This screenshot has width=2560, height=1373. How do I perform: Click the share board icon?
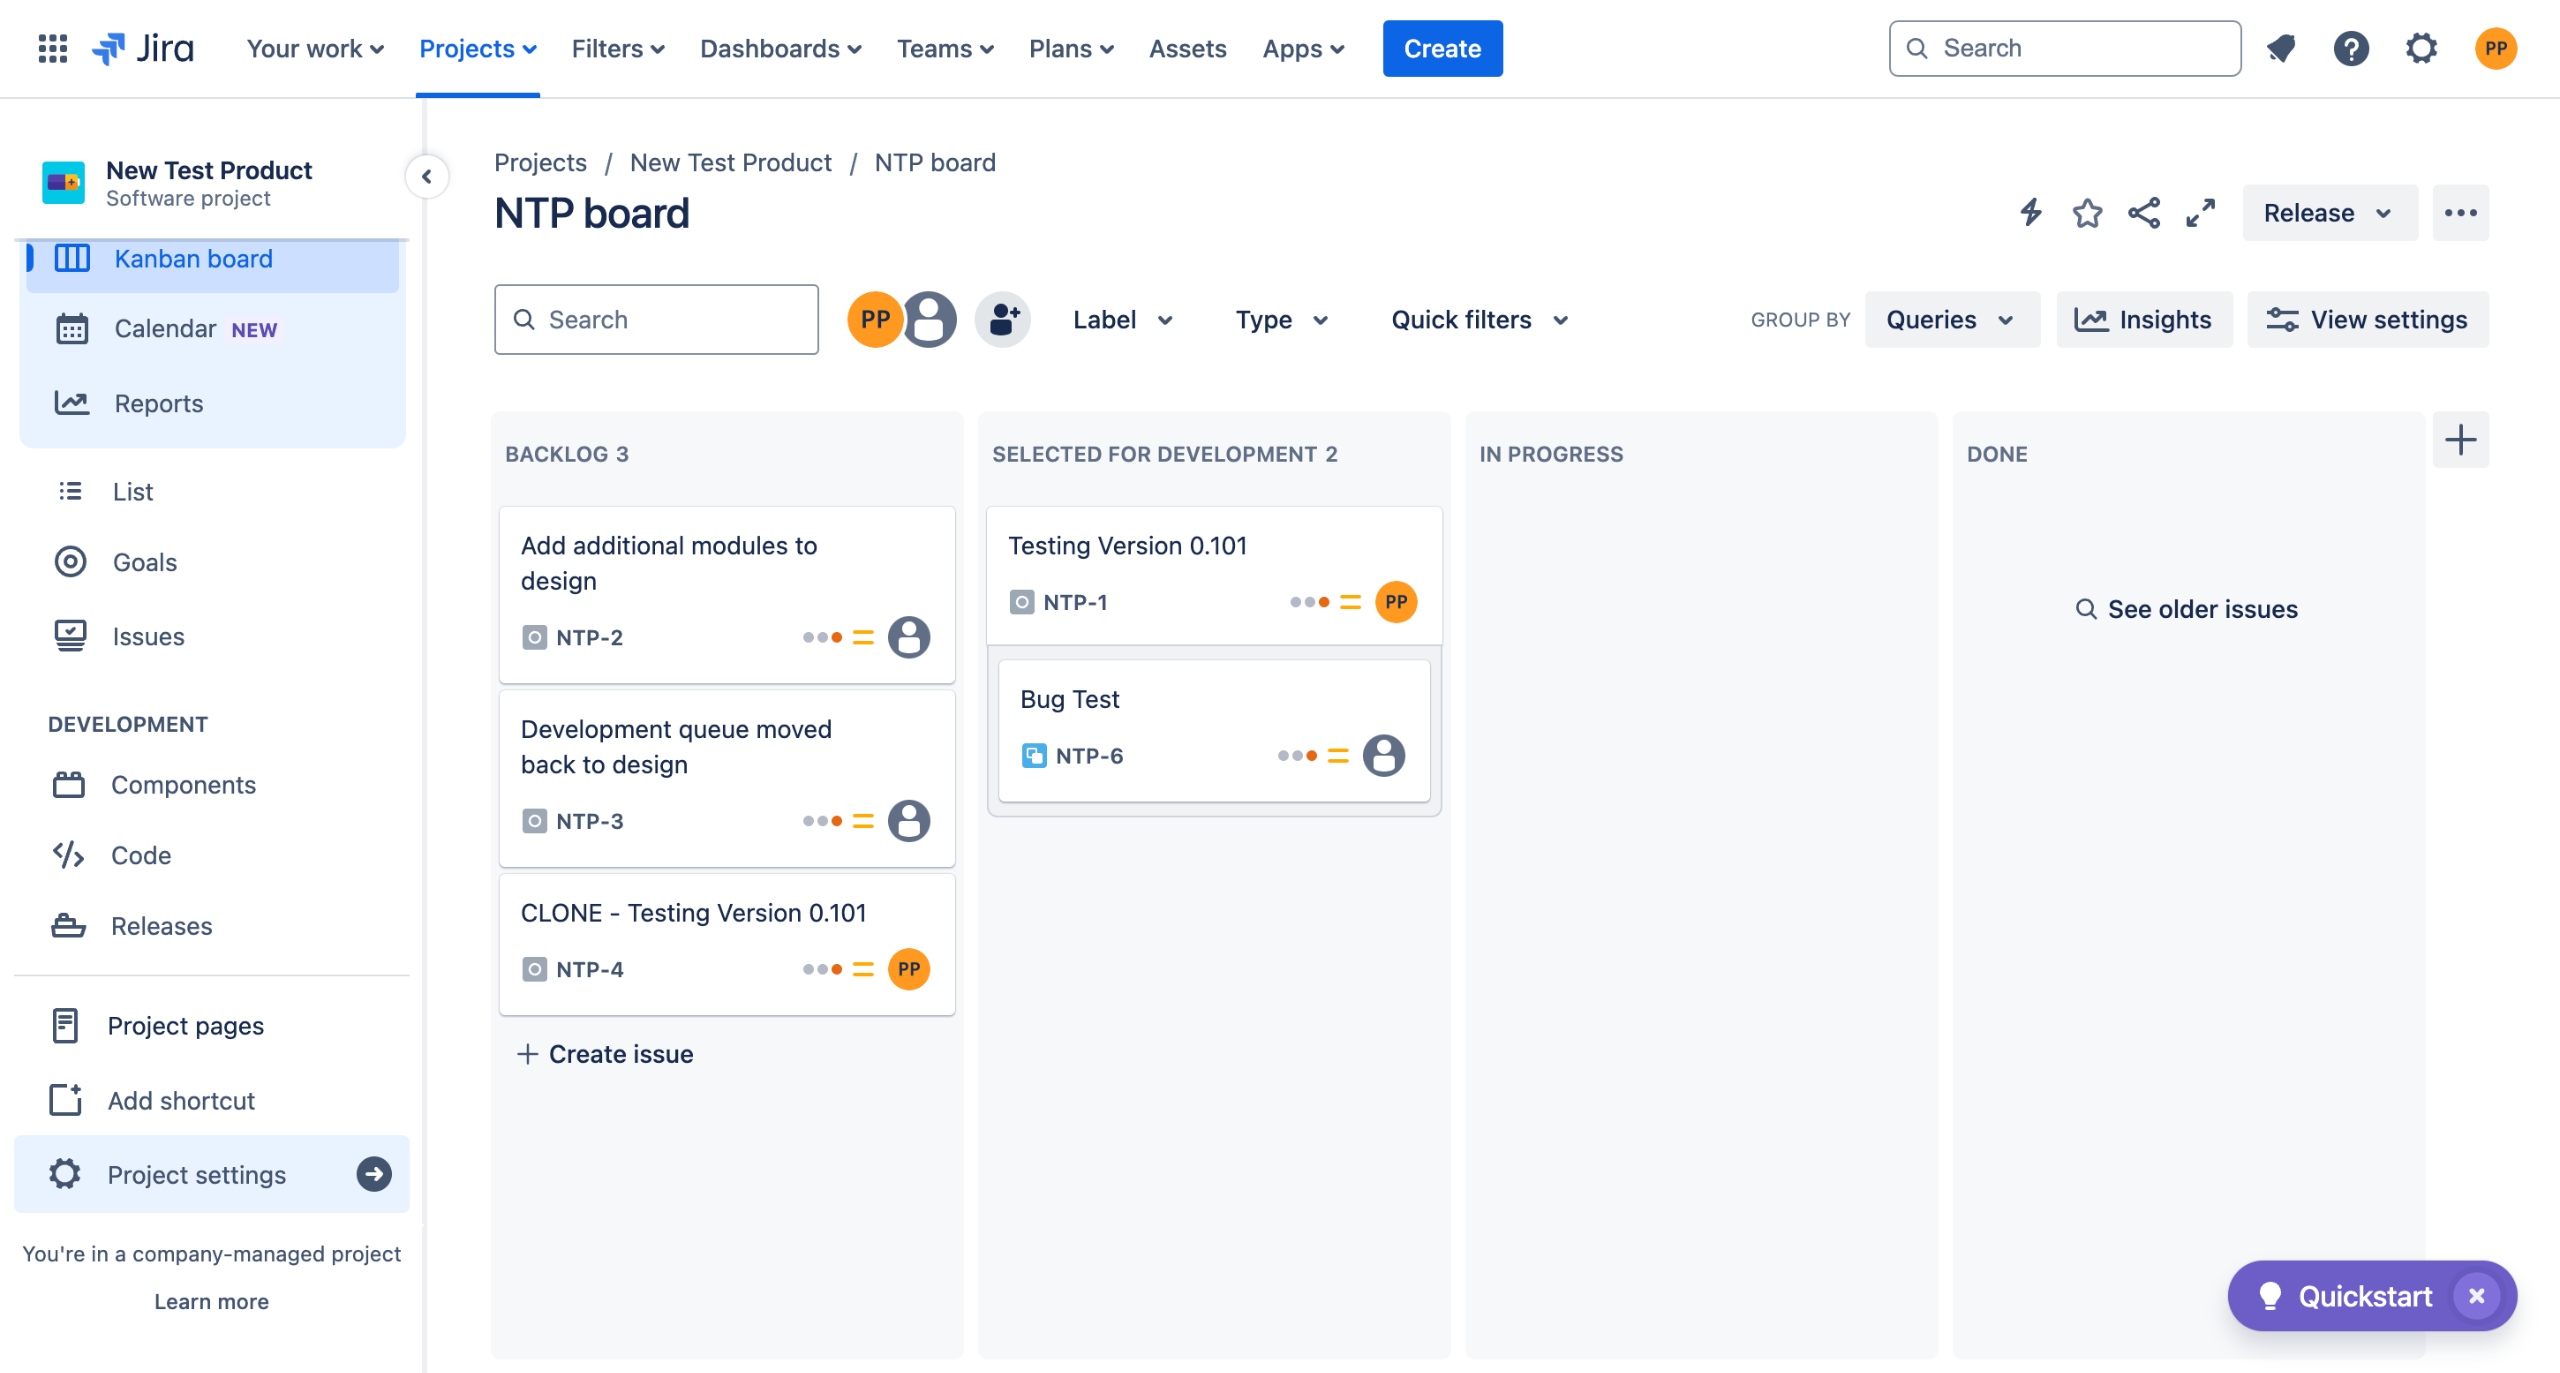pyautogui.click(x=2143, y=212)
